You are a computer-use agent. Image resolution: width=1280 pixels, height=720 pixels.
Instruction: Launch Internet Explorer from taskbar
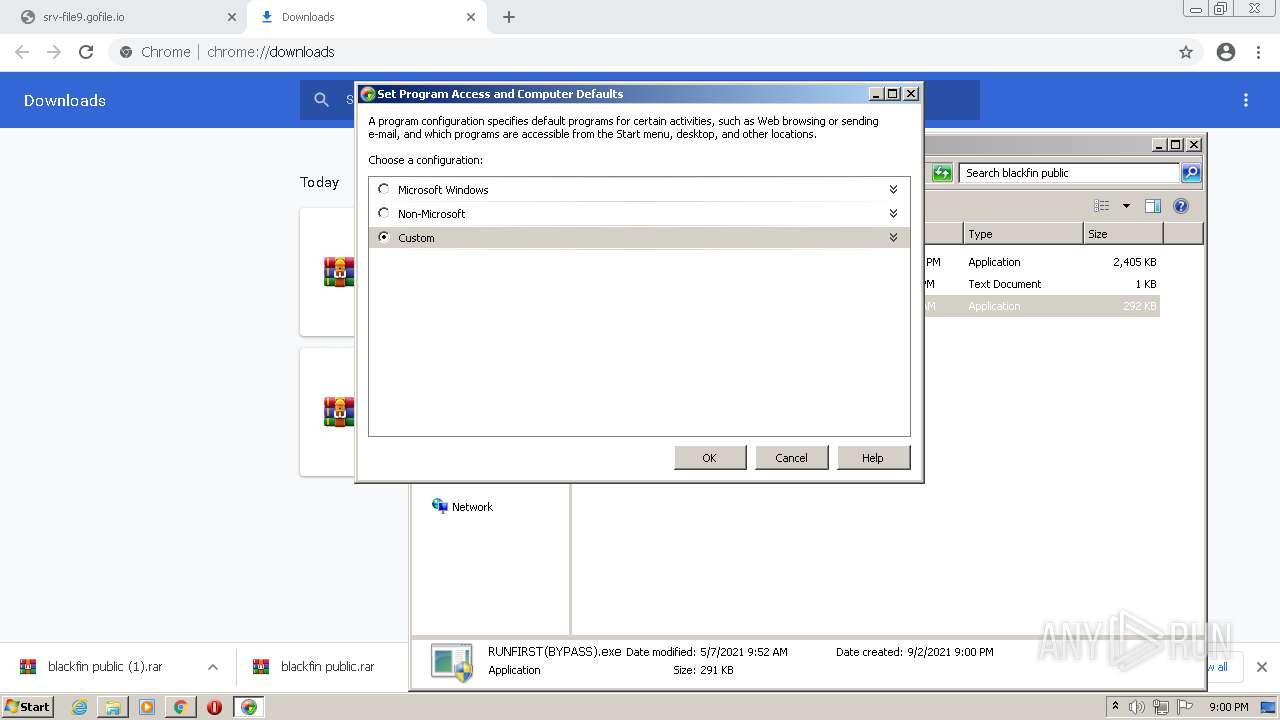pos(80,707)
